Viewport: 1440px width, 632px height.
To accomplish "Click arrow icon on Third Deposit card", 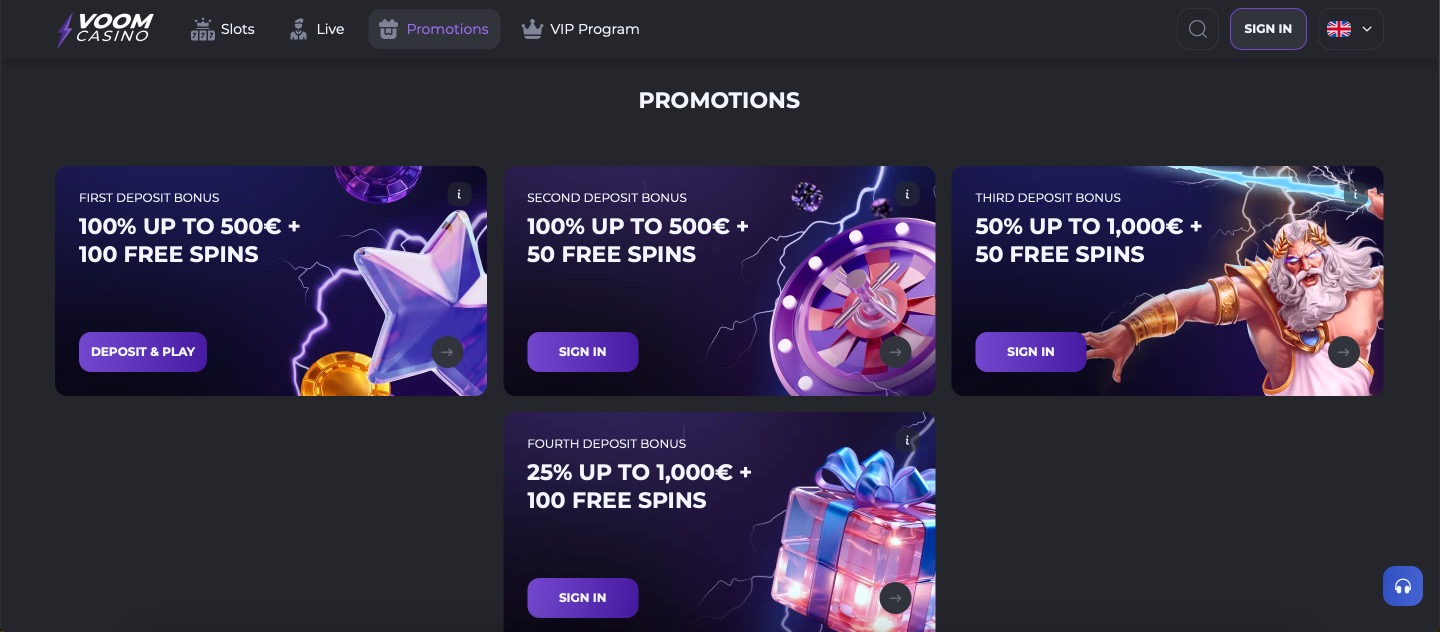I will click(x=1343, y=352).
